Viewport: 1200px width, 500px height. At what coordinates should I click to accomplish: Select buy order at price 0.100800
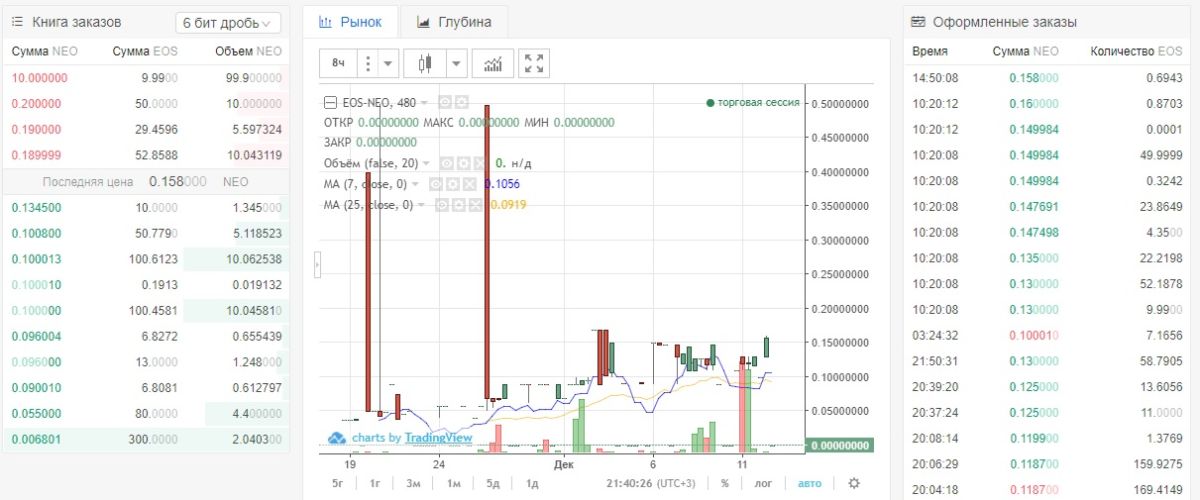click(146, 233)
